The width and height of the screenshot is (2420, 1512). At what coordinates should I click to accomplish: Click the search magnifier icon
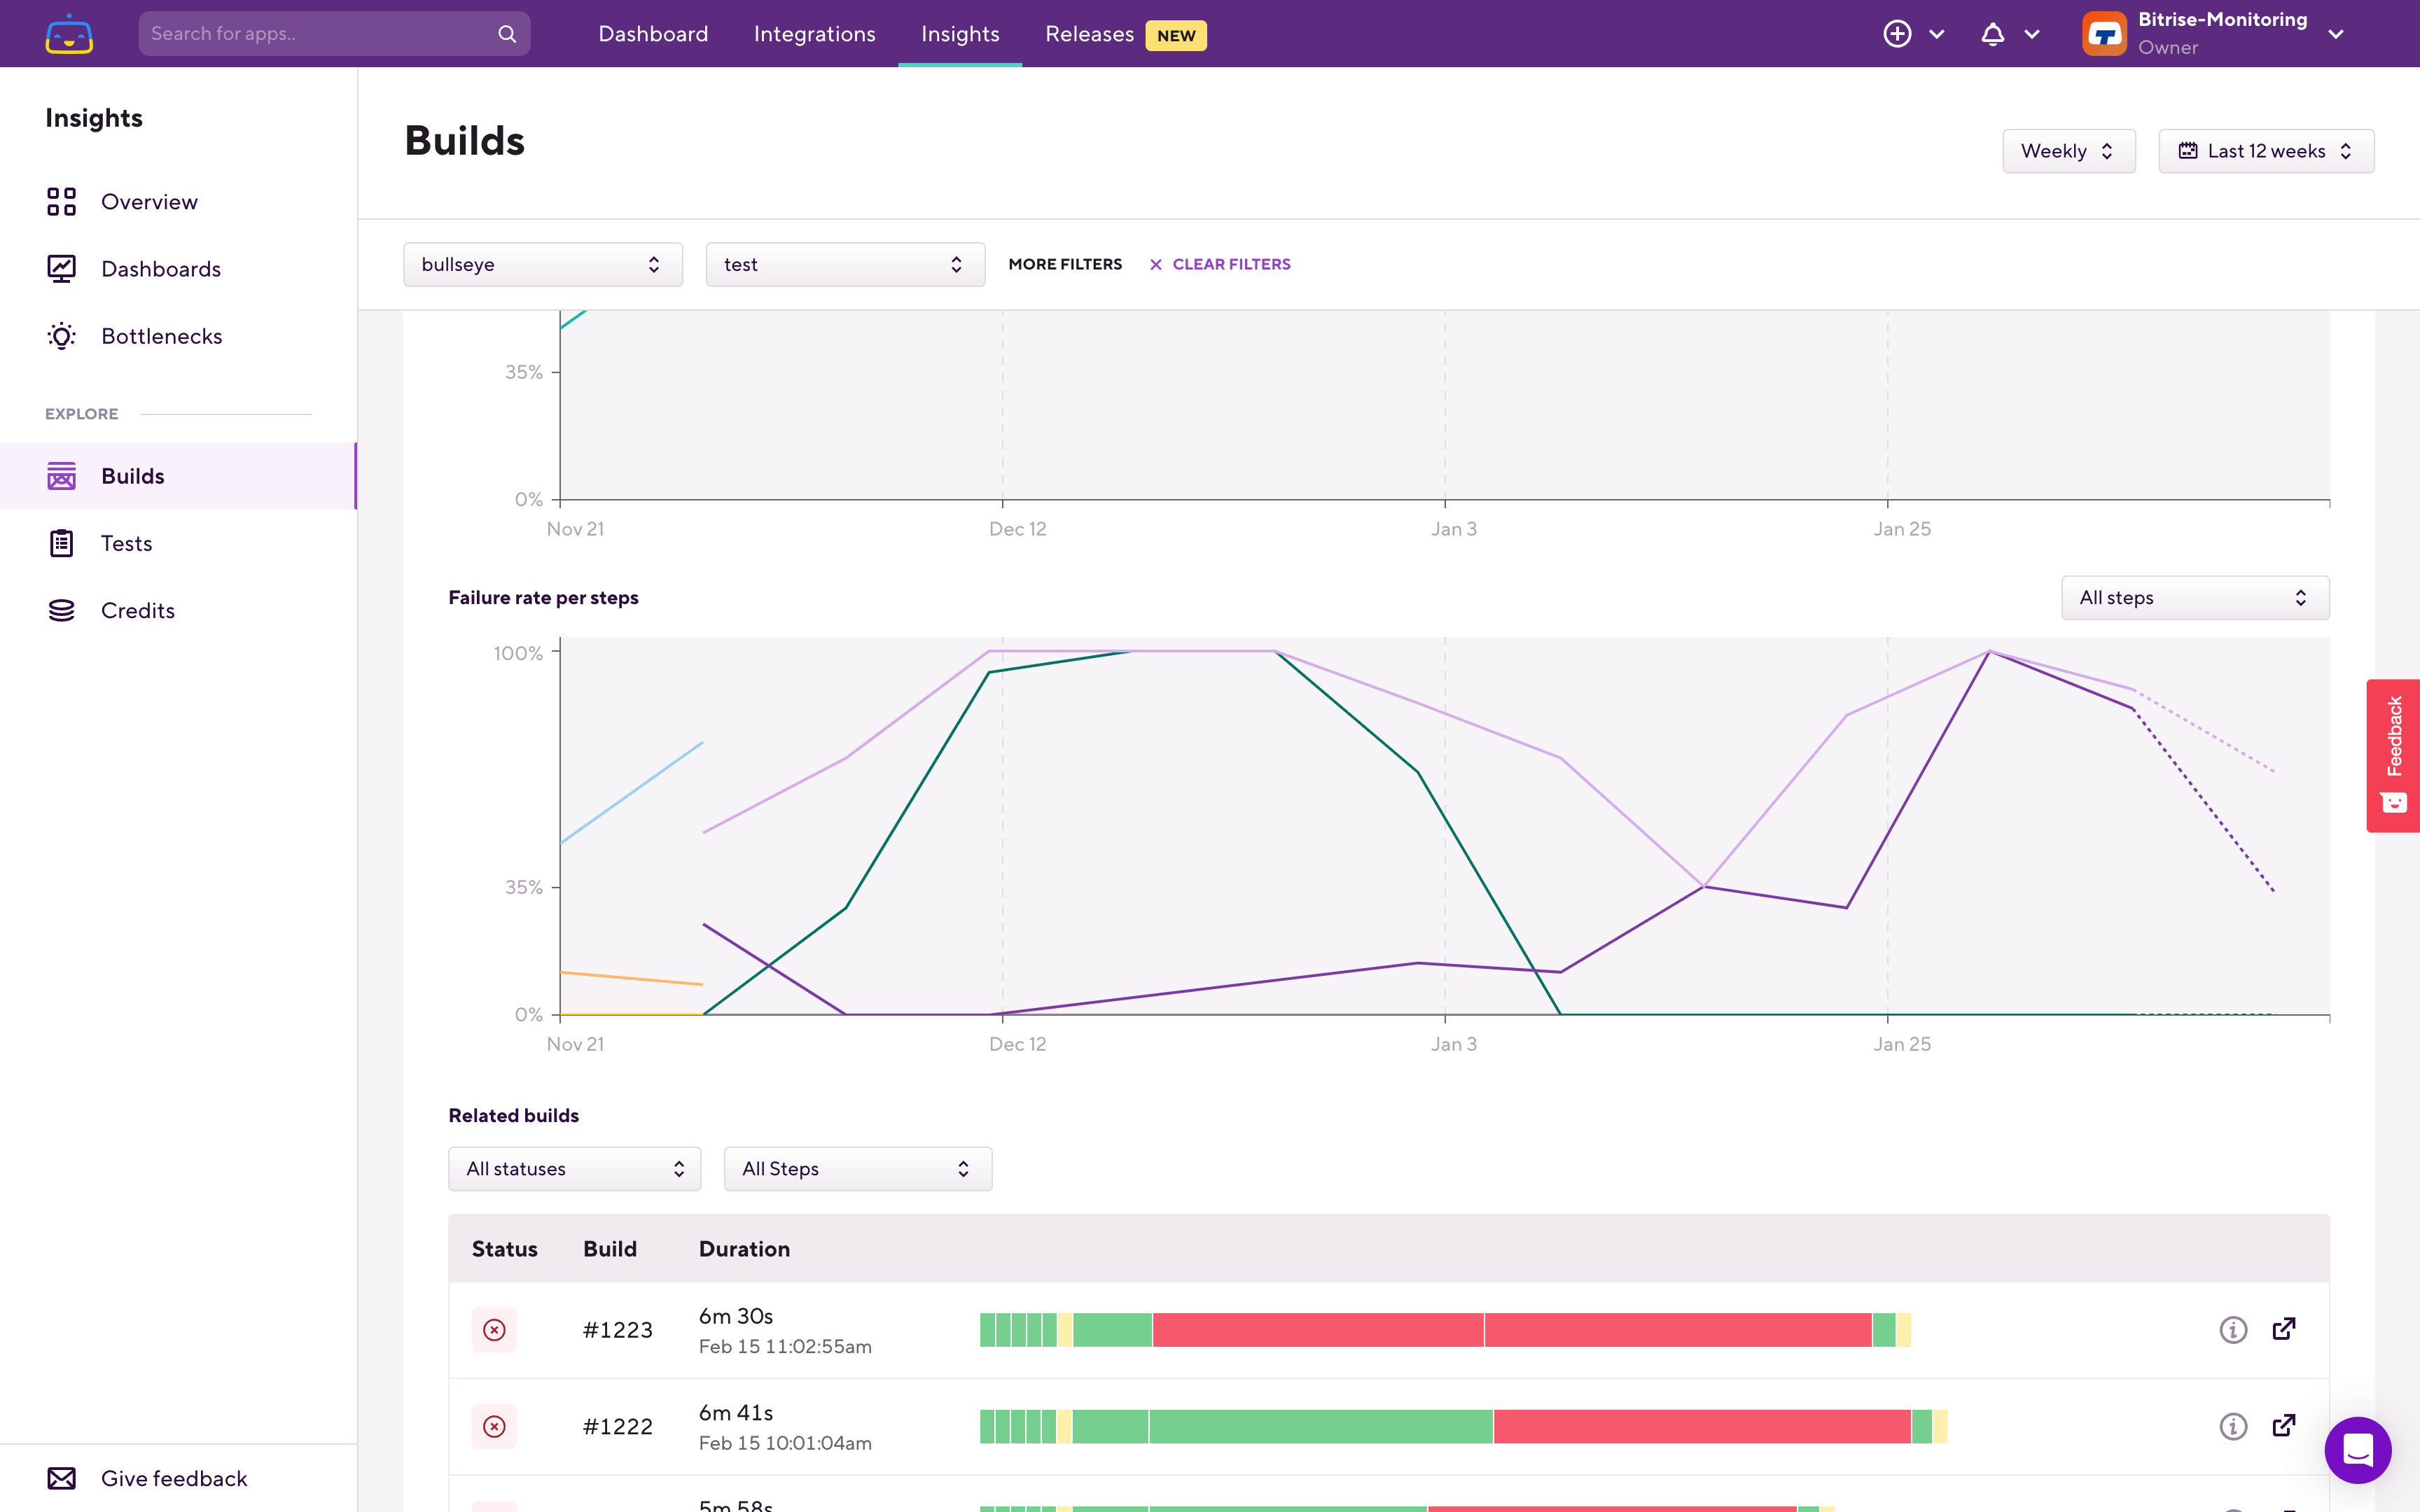507,34
